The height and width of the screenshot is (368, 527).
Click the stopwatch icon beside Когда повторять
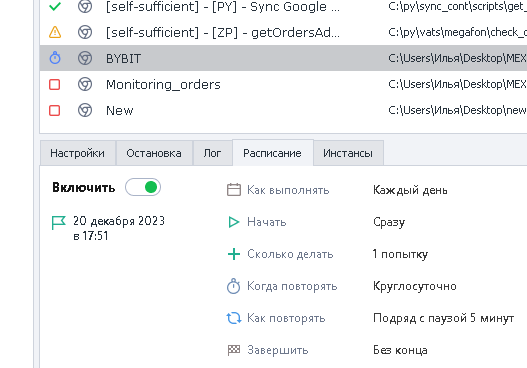[x=234, y=286]
